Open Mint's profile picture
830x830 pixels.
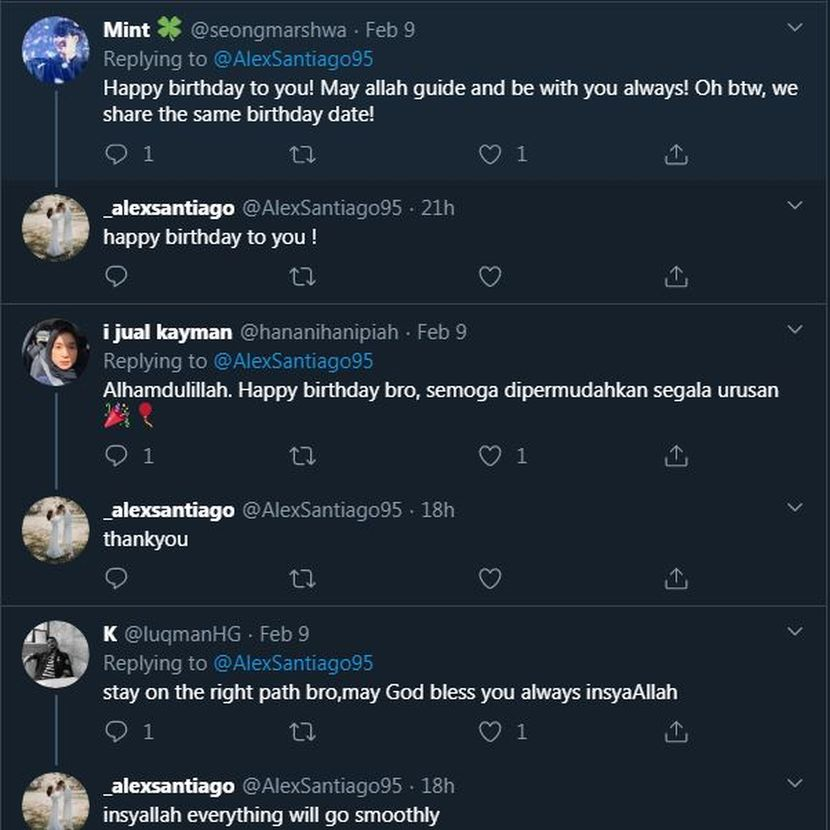pos(55,50)
